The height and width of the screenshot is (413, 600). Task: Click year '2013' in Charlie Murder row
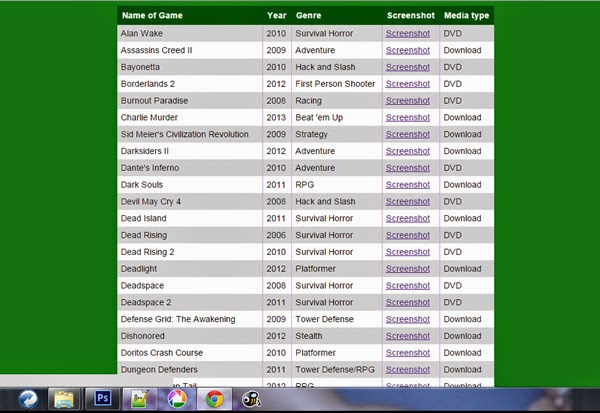click(276, 118)
